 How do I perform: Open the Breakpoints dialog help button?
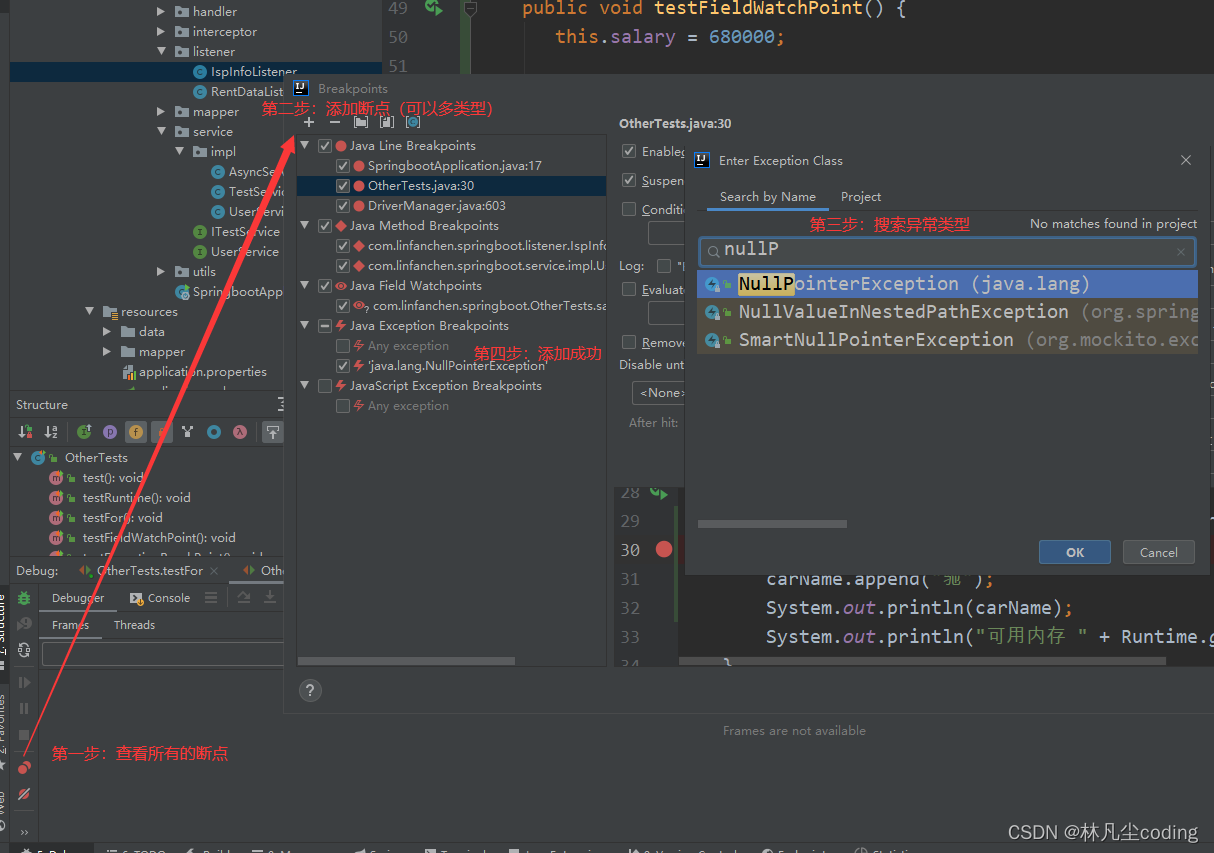coord(310,690)
